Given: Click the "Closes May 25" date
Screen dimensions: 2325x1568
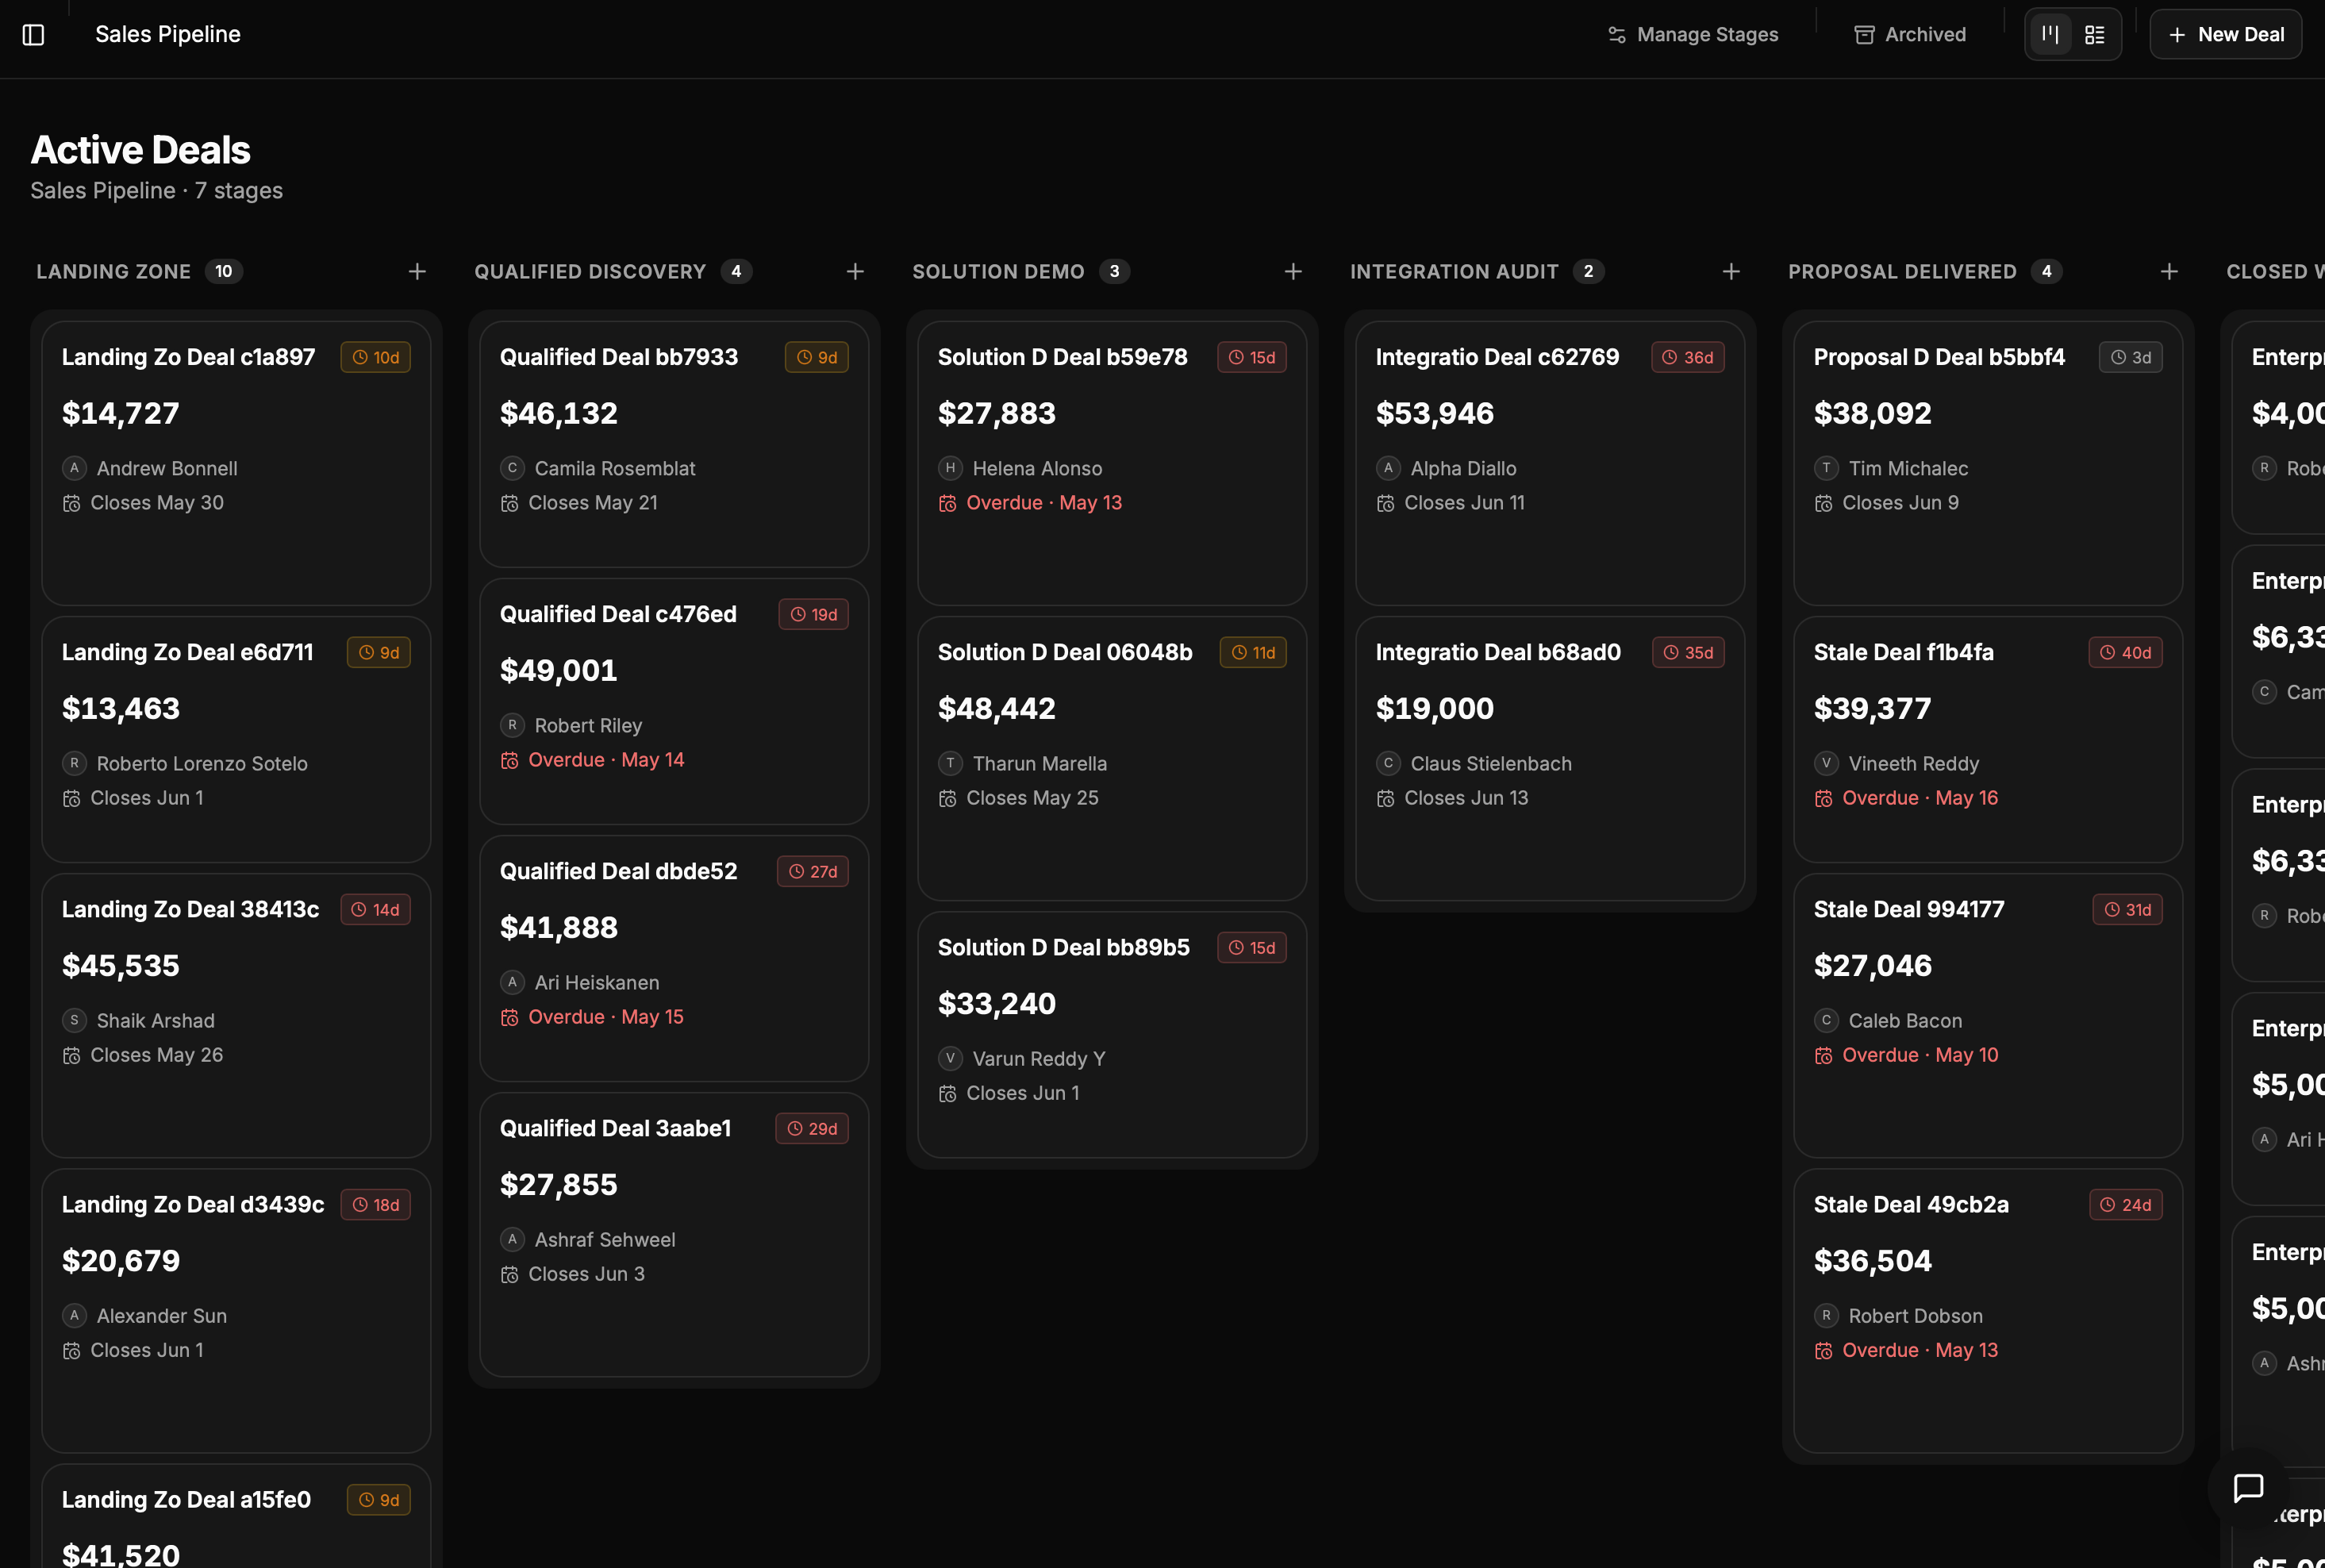Looking at the screenshot, I should point(1032,798).
